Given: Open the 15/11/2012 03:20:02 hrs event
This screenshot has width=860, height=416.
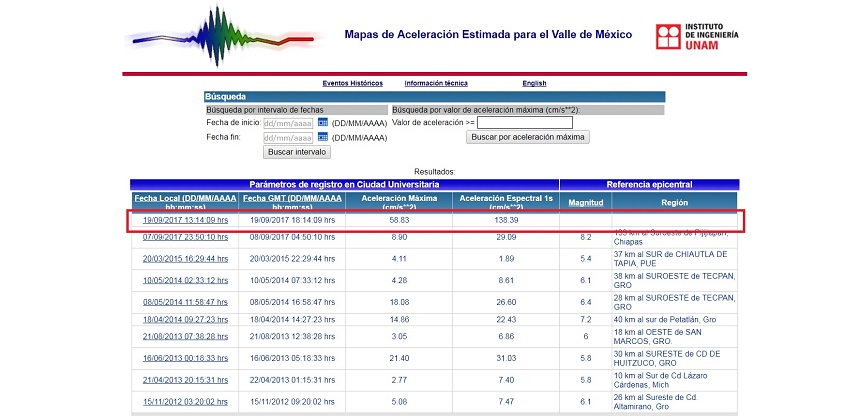Looking at the screenshot, I should click(x=185, y=401).
